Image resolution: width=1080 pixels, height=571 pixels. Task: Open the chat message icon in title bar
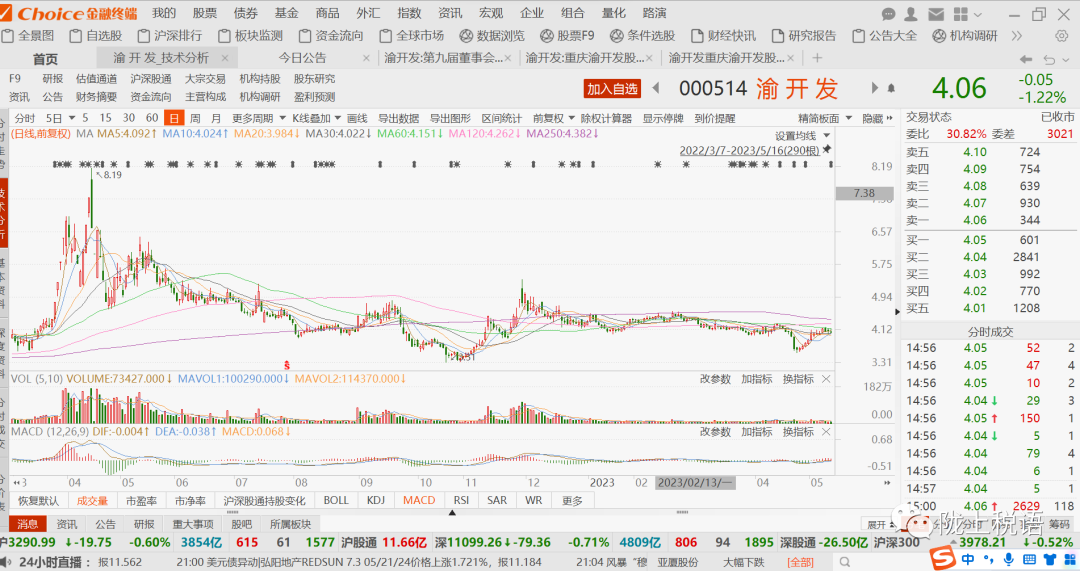tap(889, 14)
